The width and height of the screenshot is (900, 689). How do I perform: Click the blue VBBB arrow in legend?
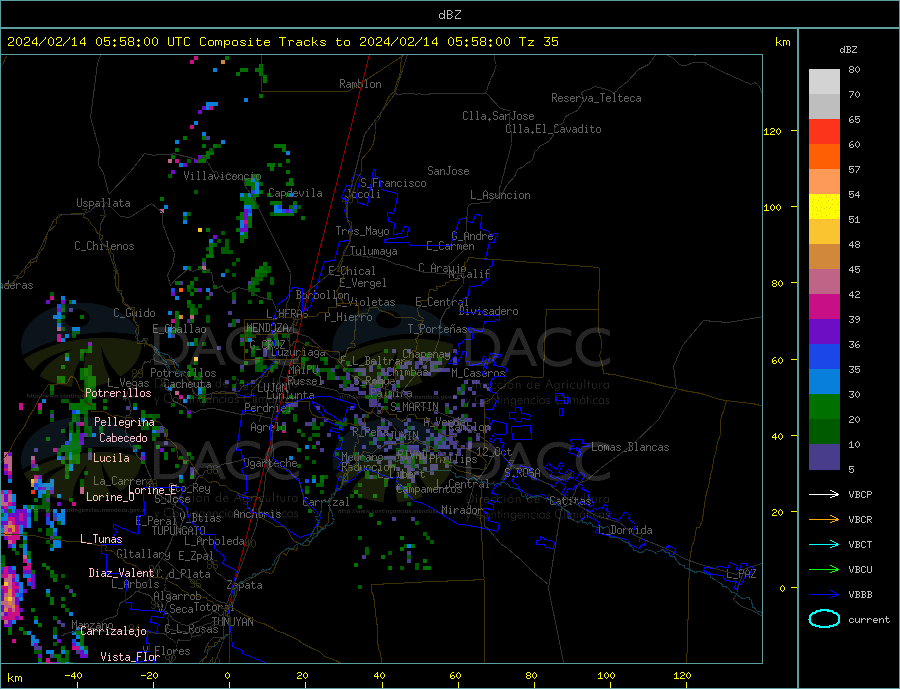pyautogui.click(x=824, y=595)
